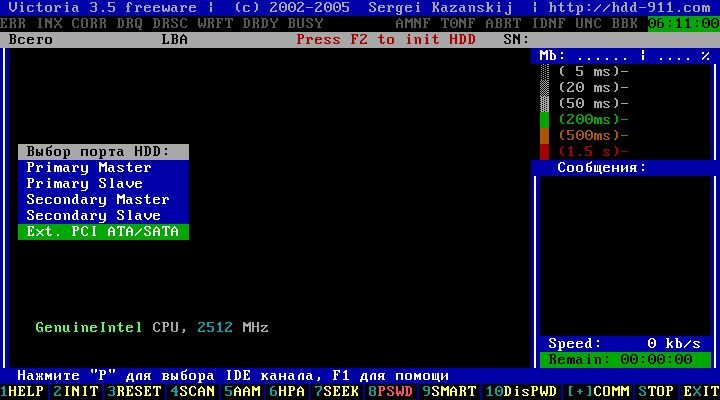This screenshot has width=720, height=400.
Task: Click the CORR status flag
Action: click(90, 23)
